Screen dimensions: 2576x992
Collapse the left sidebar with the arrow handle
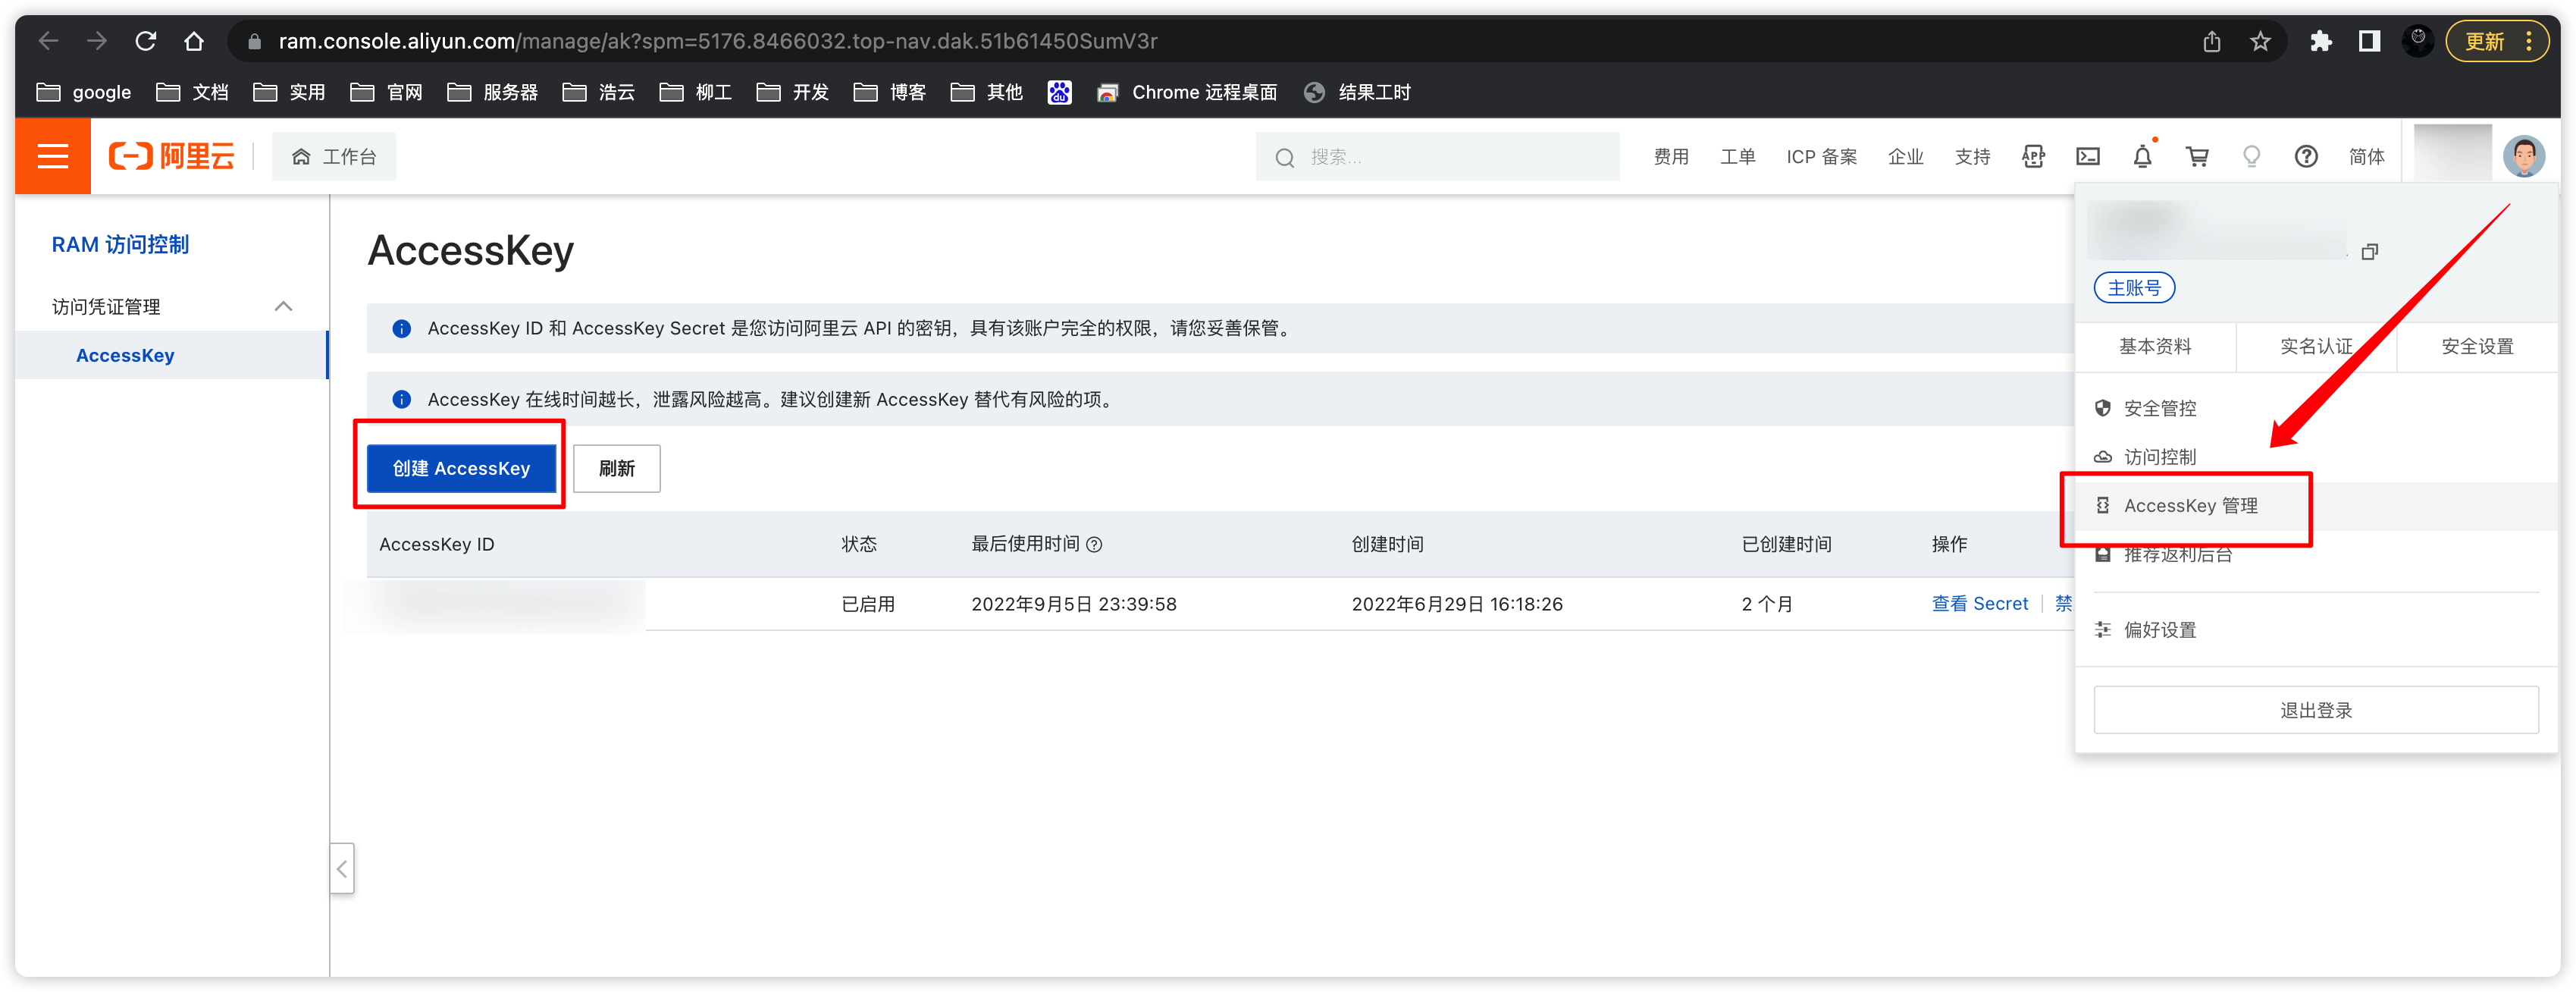342,868
